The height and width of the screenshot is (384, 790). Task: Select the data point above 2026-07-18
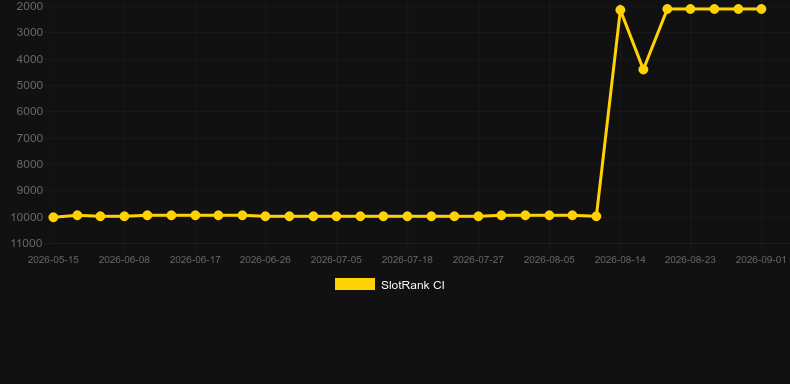408,216
